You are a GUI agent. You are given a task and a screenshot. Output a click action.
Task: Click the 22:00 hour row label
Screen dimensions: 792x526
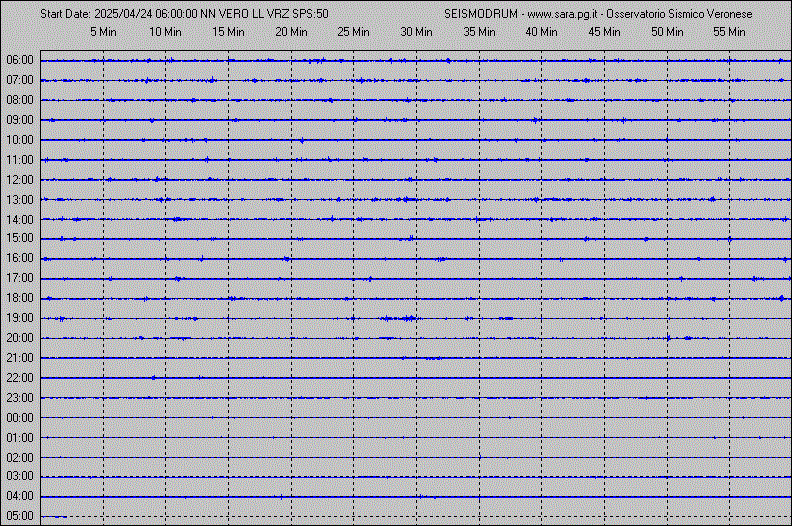click(x=20, y=378)
